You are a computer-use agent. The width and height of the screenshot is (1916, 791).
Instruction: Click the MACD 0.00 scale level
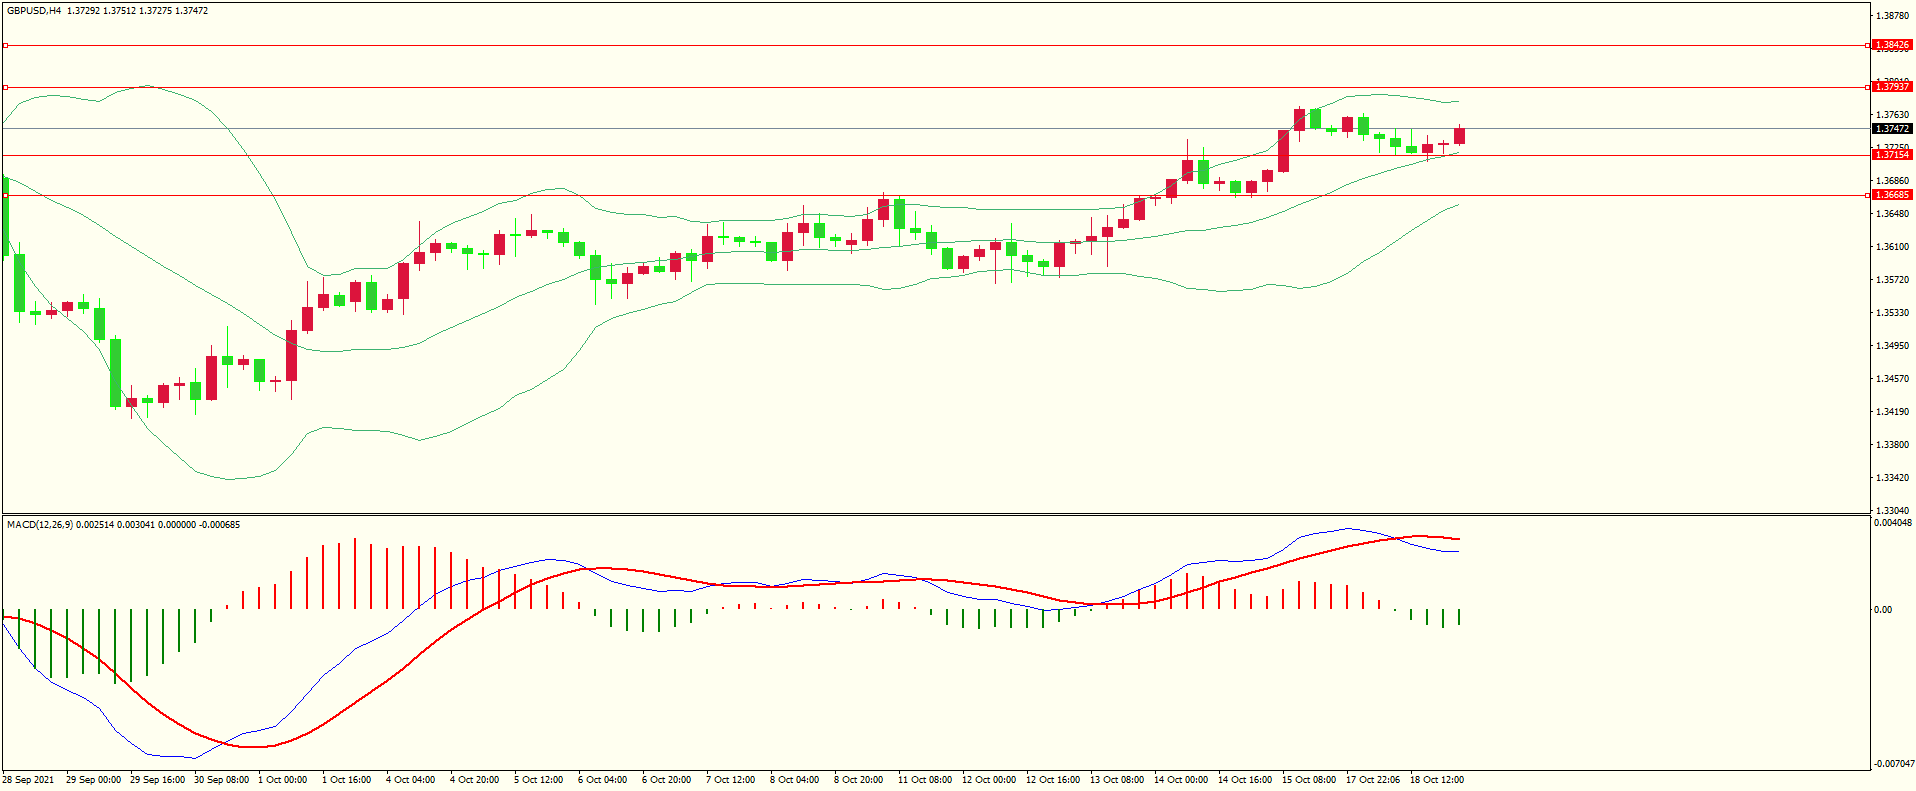click(1882, 610)
